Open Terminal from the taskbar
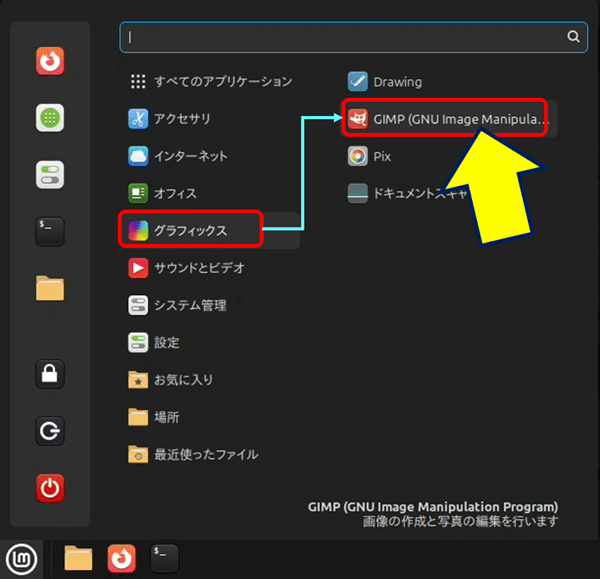 click(x=164, y=558)
